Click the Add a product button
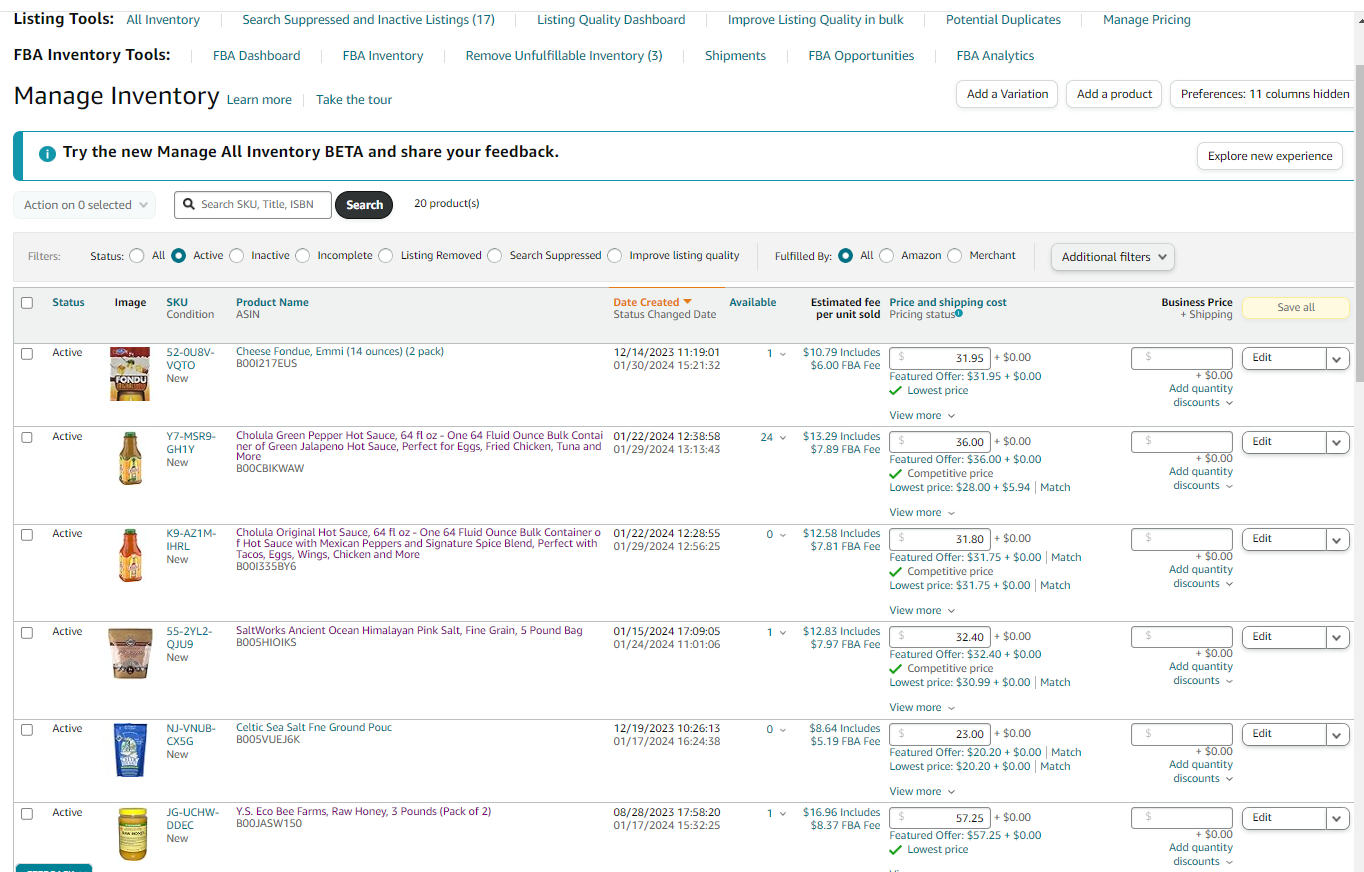The height and width of the screenshot is (872, 1364). pos(1115,94)
